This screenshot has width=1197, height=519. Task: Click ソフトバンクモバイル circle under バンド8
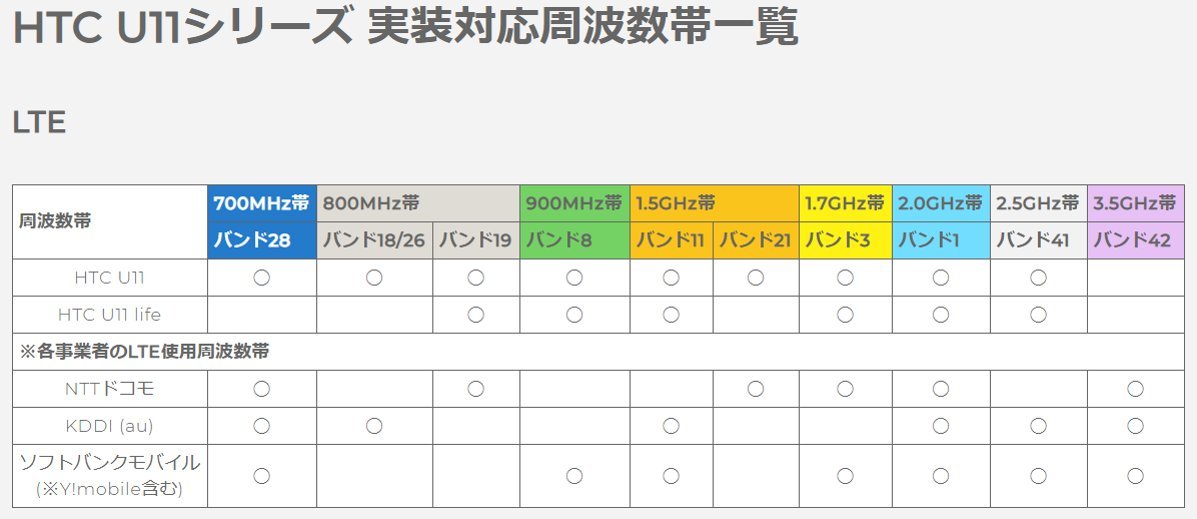click(574, 476)
